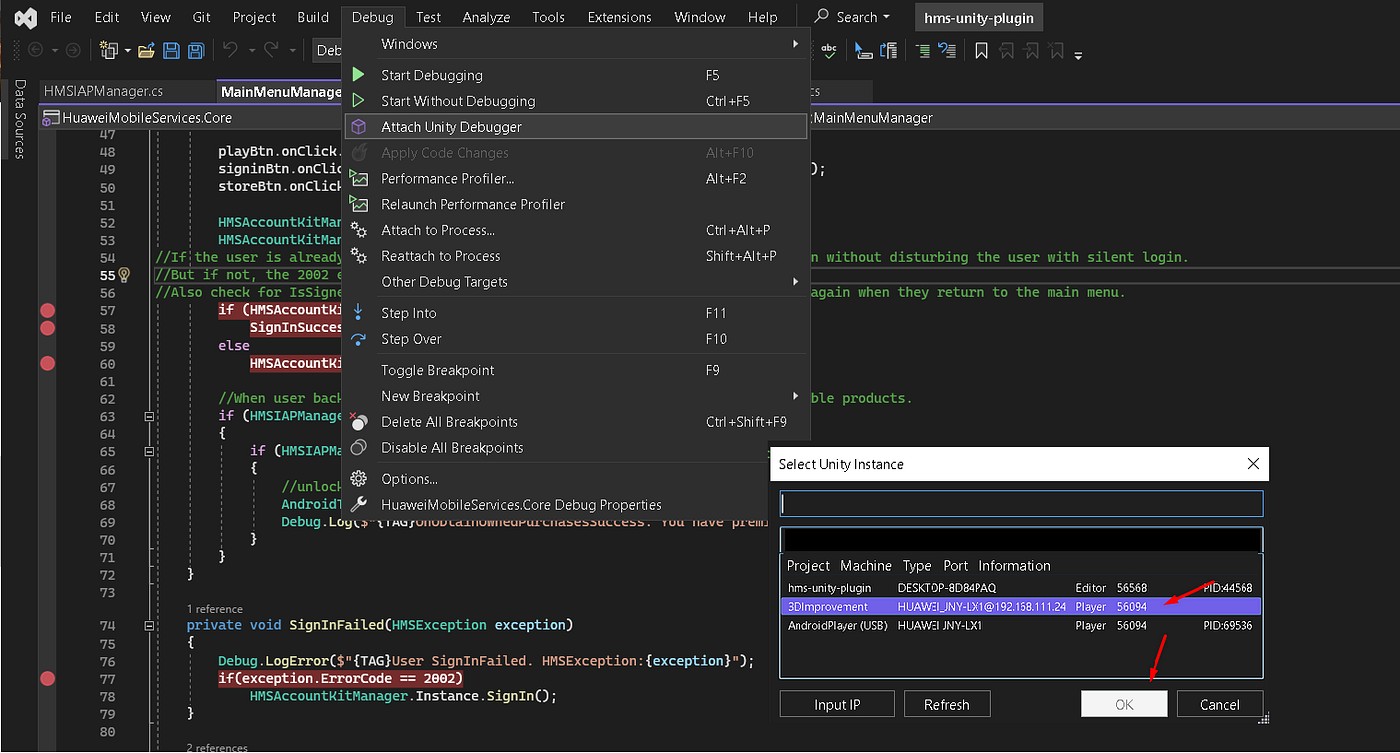Choose Start Debugging from Debug menu

[431, 75]
